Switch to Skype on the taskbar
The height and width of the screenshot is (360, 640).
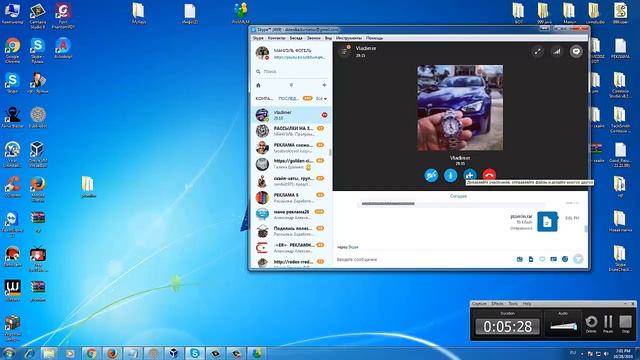pos(195,353)
